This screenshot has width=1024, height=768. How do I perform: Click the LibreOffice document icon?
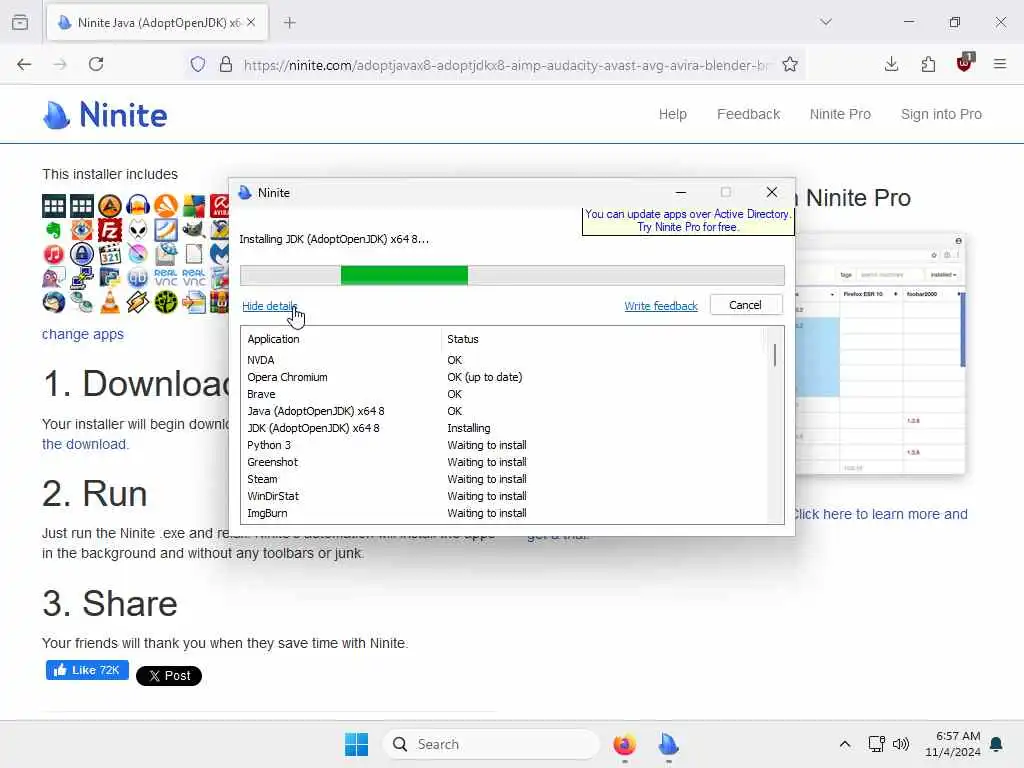[194, 254]
